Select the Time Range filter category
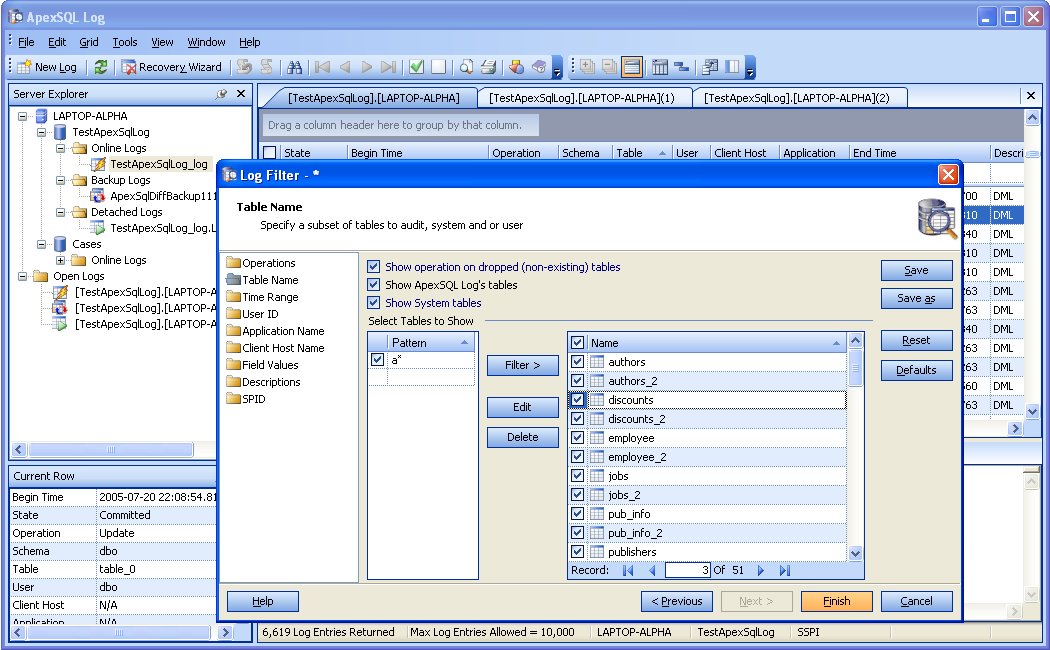 tap(269, 297)
